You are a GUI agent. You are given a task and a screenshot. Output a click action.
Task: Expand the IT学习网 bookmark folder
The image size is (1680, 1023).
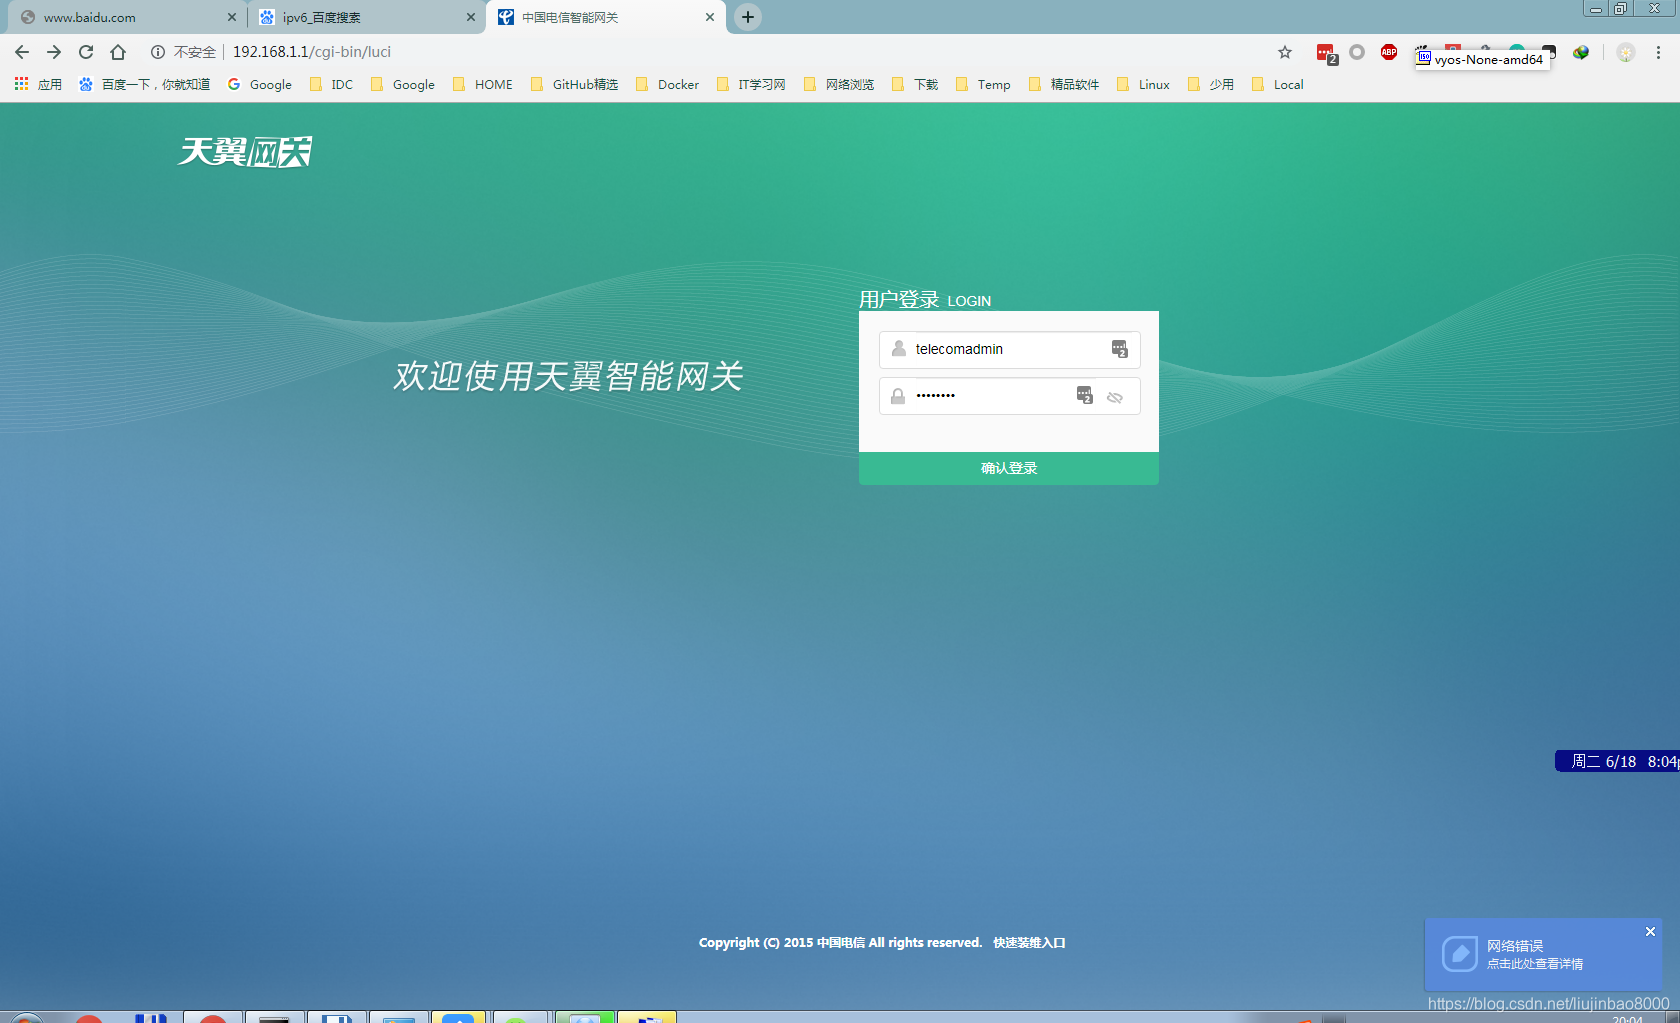[751, 84]
